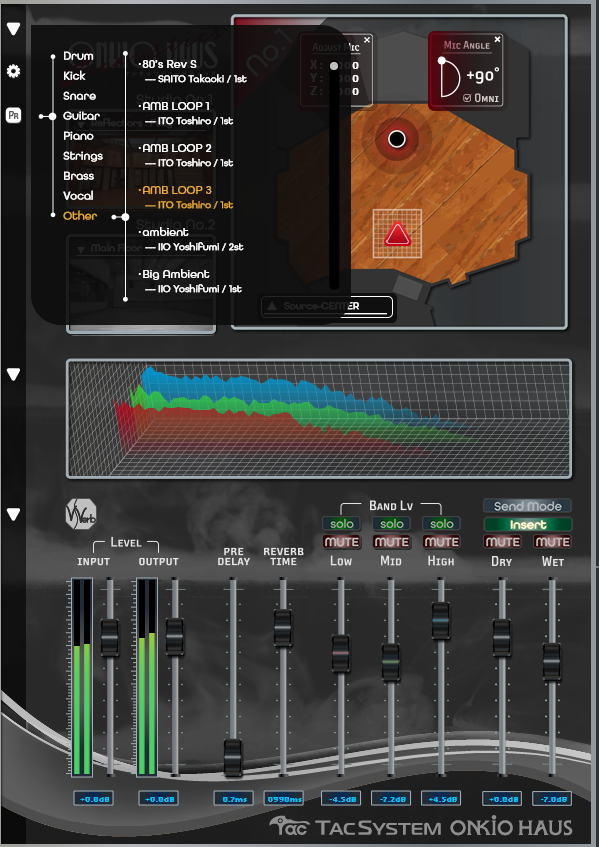Open the Source-CENTER selector
Screen dimensions: 599x847
pyautogui.click(x=327, y=306)
